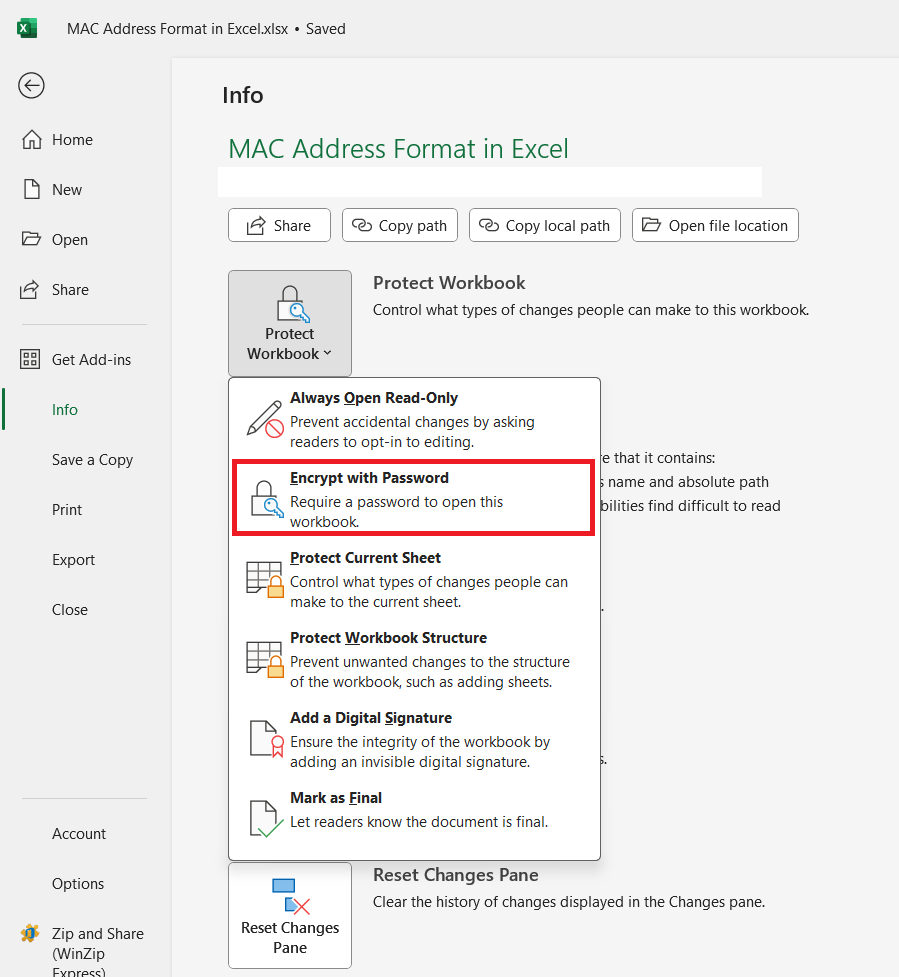Screen dimensions: 899x977
Task: Click Open file location button
Action: (715, 225)
